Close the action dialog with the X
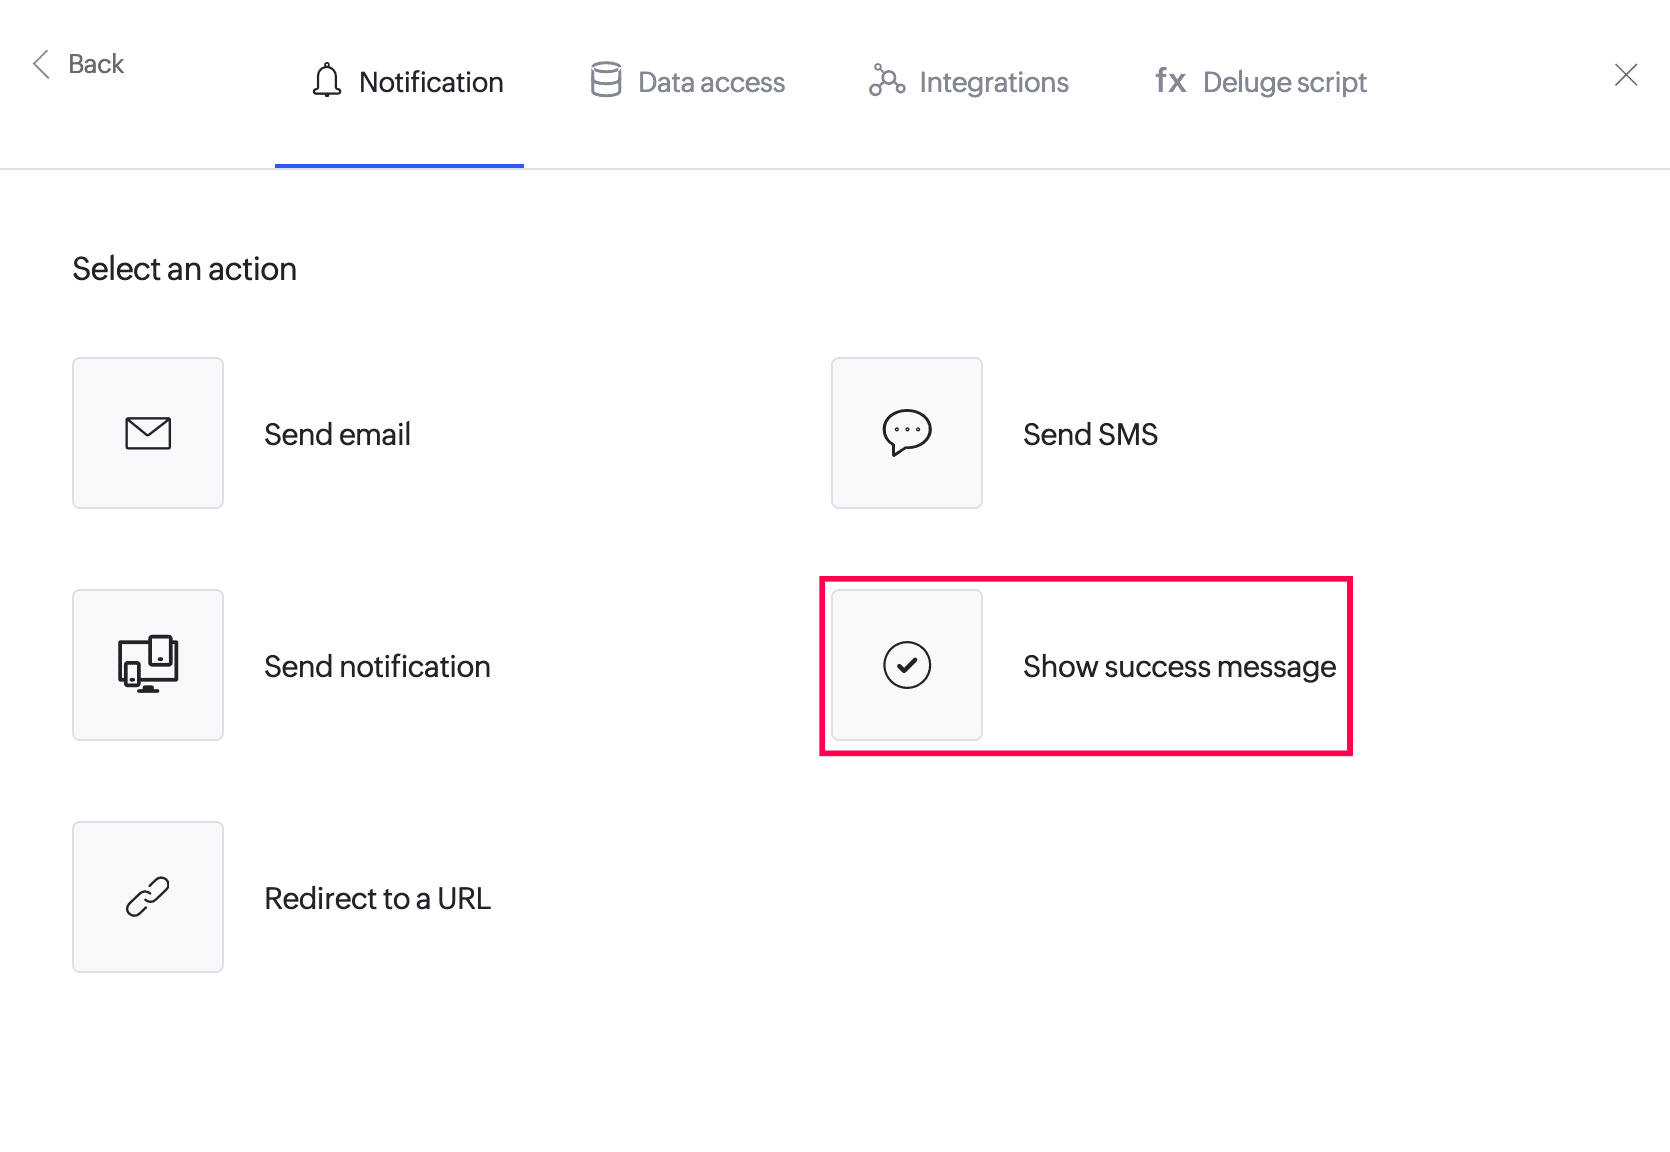The image size is (1670, 1152). [1626, 75]
